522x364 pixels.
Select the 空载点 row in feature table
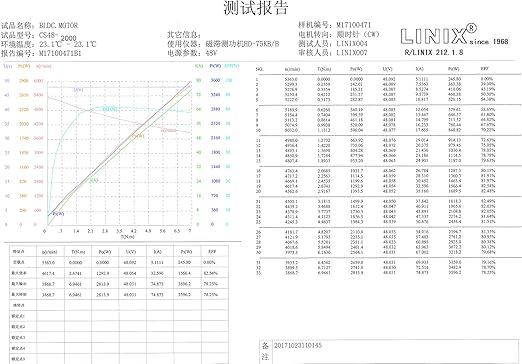(x=119, y=262)
